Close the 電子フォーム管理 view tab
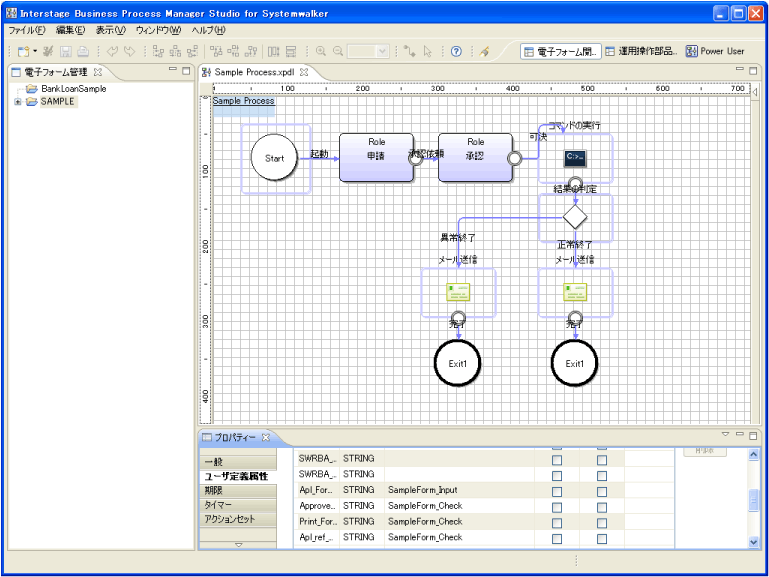Screen dimensions: 769x577 click(98, 72)
